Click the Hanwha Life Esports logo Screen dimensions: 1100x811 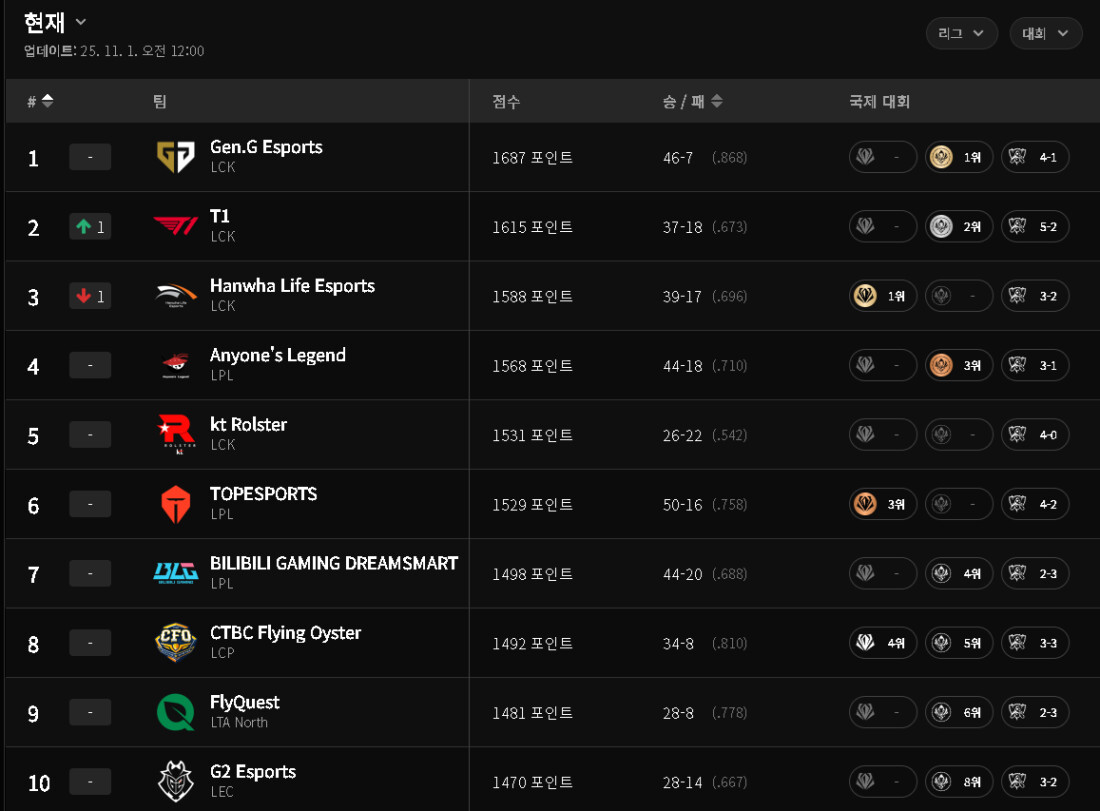pos(176,296)
